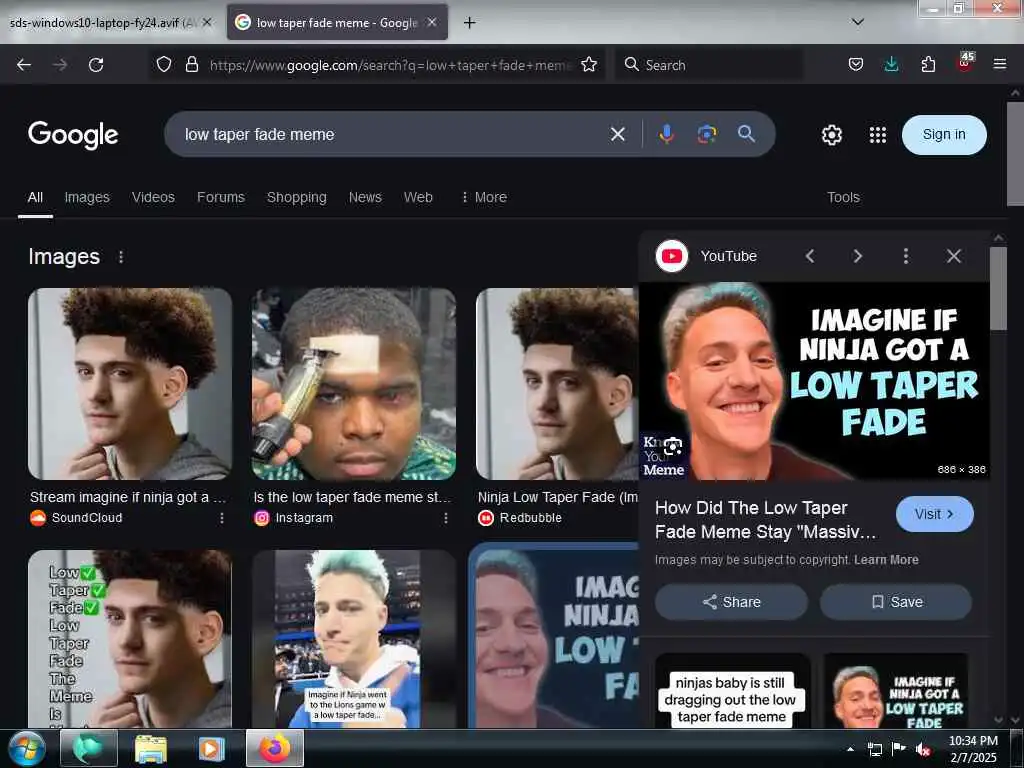Open Windows Media Player taskbar icon
Viewport: 1024px width, 768px height.
click(x=211, y=749)
